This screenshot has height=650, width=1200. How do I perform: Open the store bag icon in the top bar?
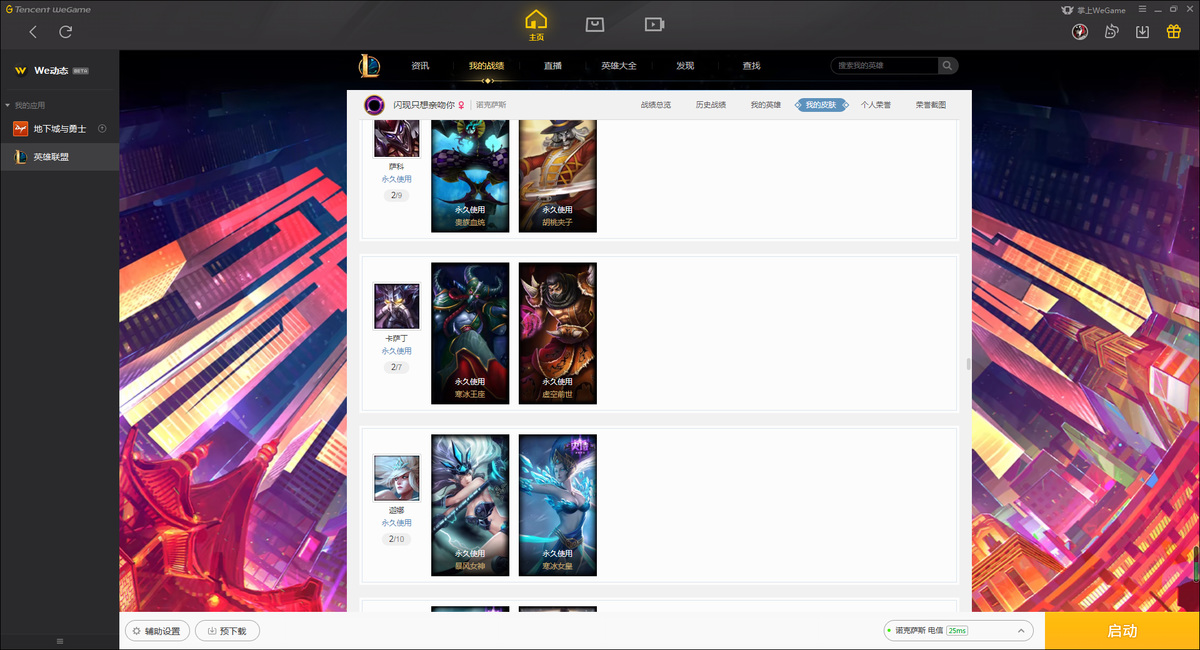pyautogui.click(x=595, y=24)
